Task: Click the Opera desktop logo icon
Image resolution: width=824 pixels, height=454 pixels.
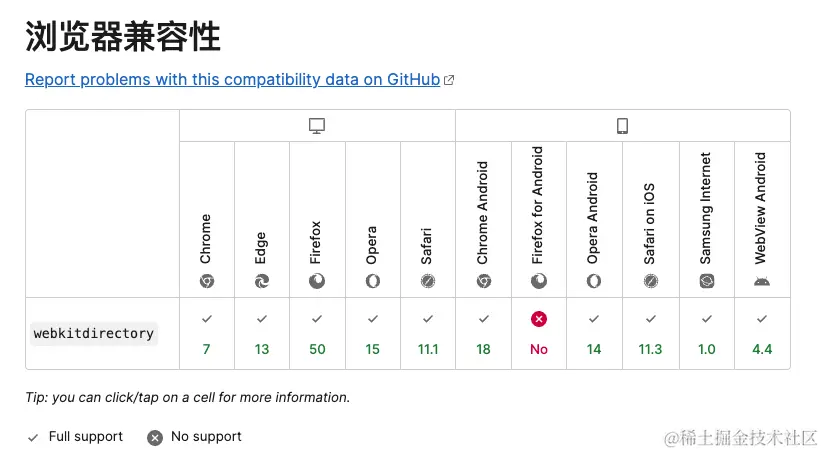Action: tap(373, 282)
